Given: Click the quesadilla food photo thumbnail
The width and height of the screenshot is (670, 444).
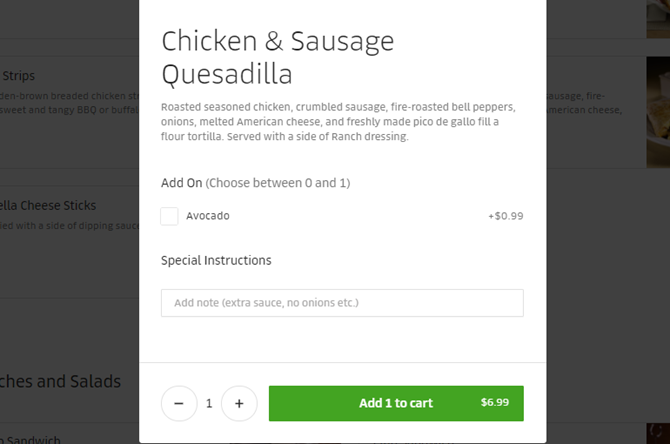Looking at the screenshot, I should [658, 112].
